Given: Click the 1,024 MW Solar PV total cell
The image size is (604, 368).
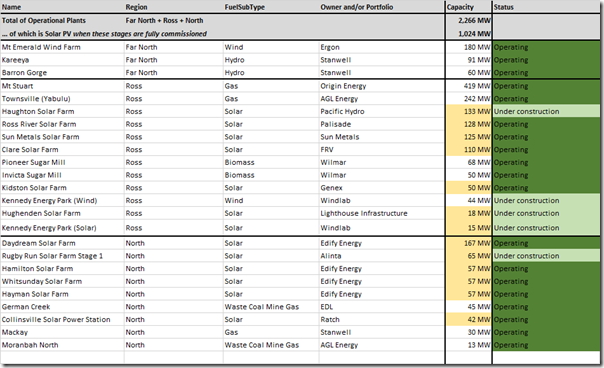Looking at the screenshot, I should tap(468, 34).
